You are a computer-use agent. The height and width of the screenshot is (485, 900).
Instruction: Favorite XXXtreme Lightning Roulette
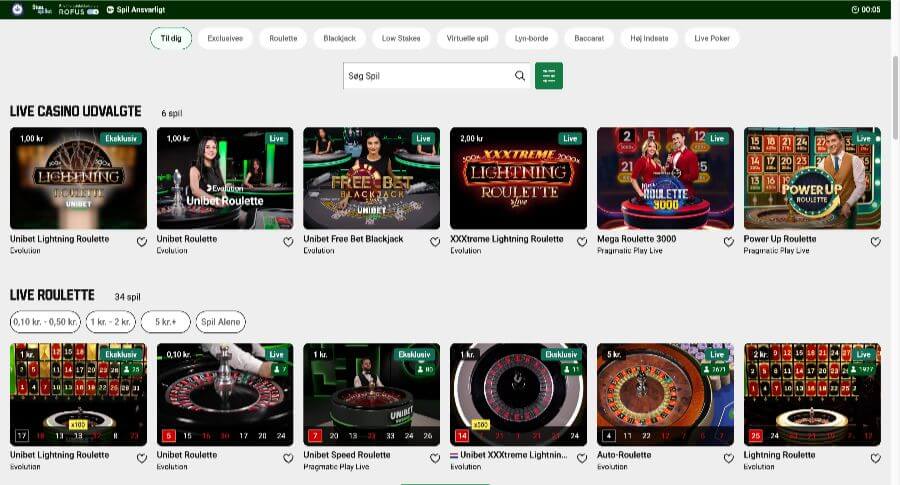(582, 242)
